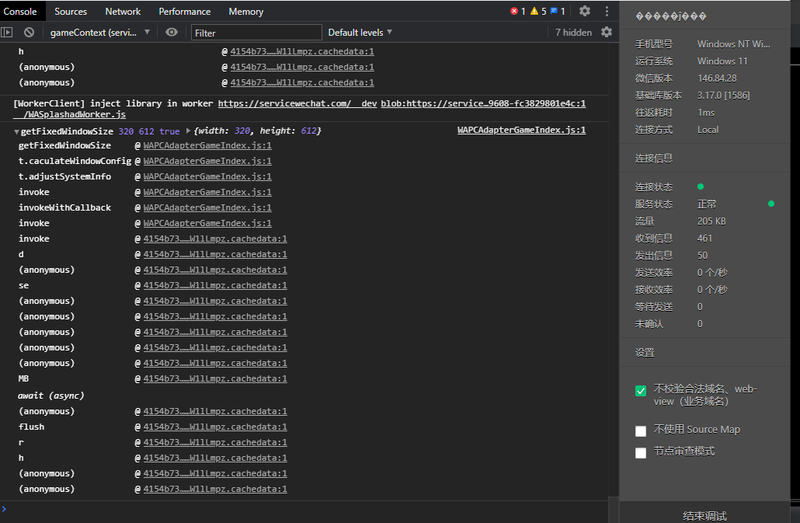Open source link for the se frame
Viewport: 800px width, 523px height.
point(215,286)
